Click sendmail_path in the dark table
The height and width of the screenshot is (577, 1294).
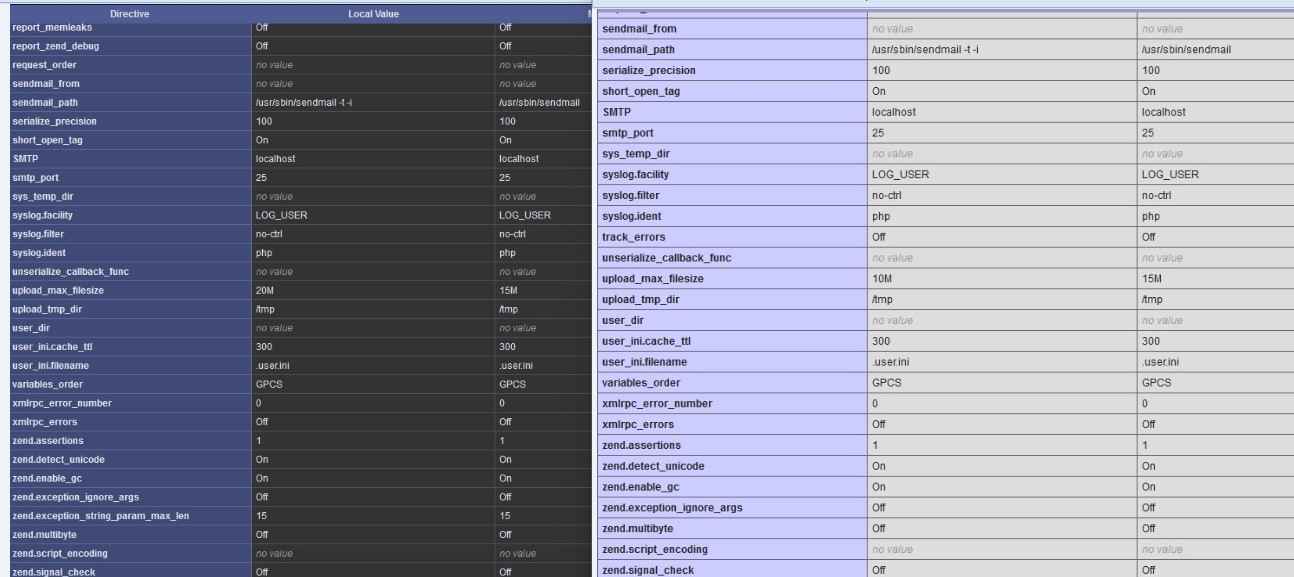pyautogui.click(x=45, y=102)
